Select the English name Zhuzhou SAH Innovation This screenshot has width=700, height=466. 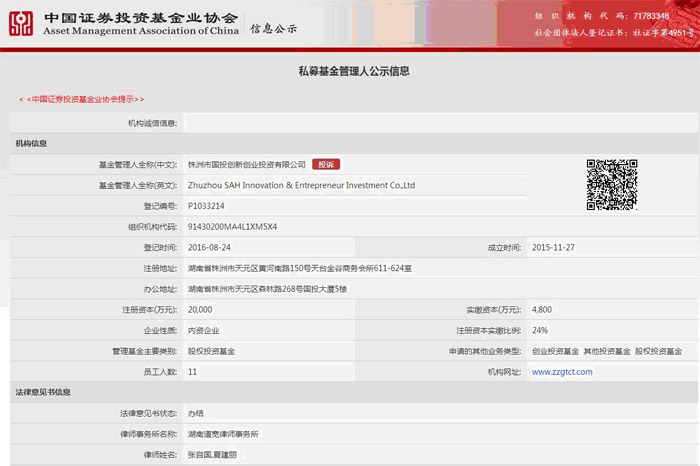(301, 185)
